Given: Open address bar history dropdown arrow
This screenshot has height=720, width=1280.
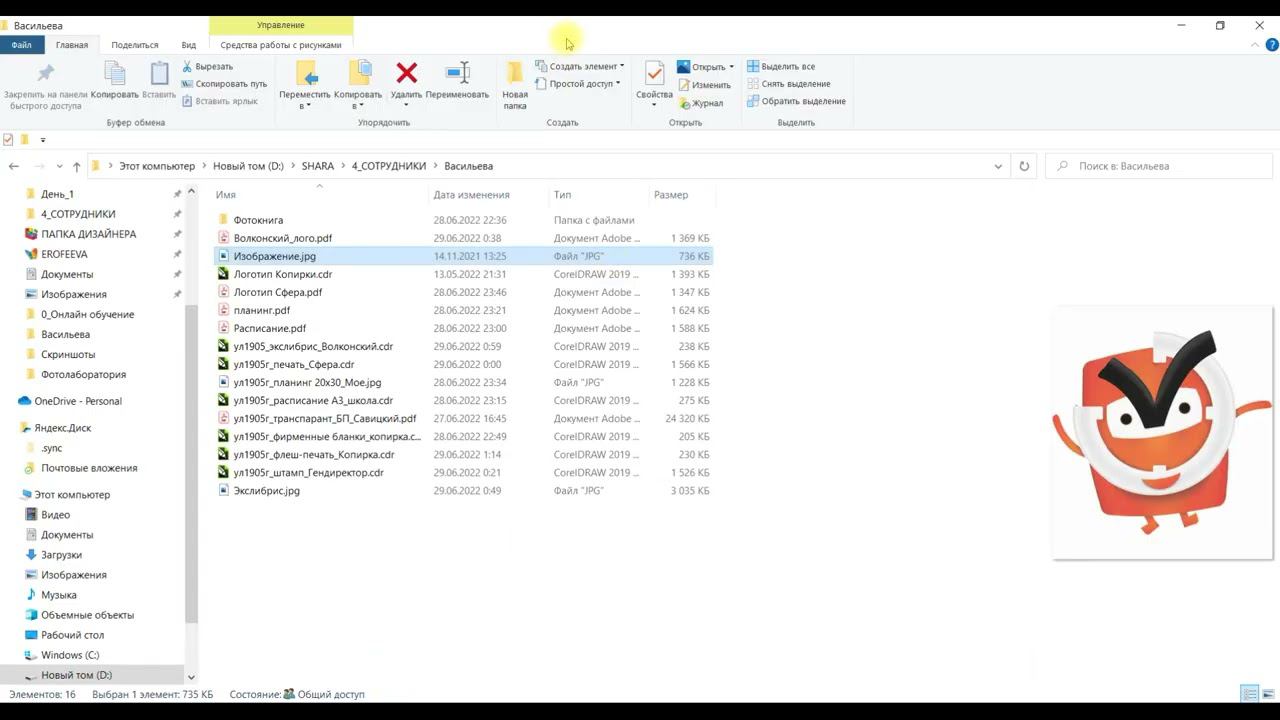Looking at the screenshot, I should click(x=998, y=166).
